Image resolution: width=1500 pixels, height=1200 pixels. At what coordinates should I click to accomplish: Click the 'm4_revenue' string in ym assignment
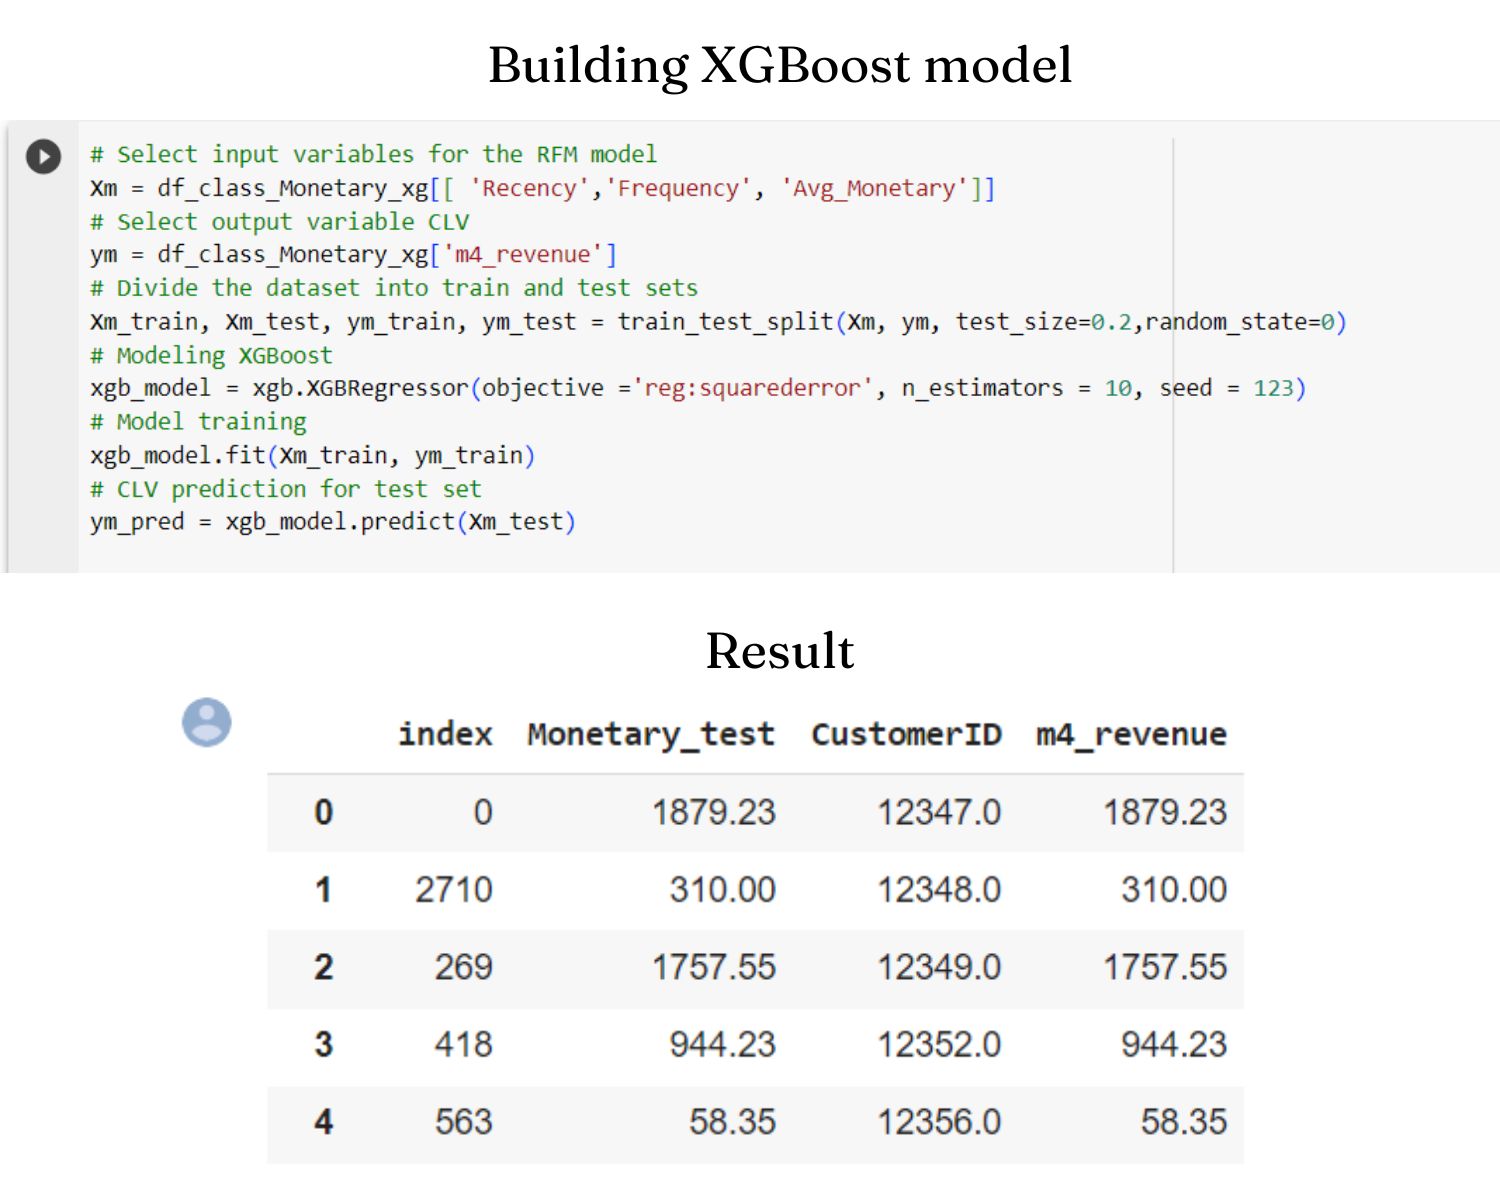point(523,255)
